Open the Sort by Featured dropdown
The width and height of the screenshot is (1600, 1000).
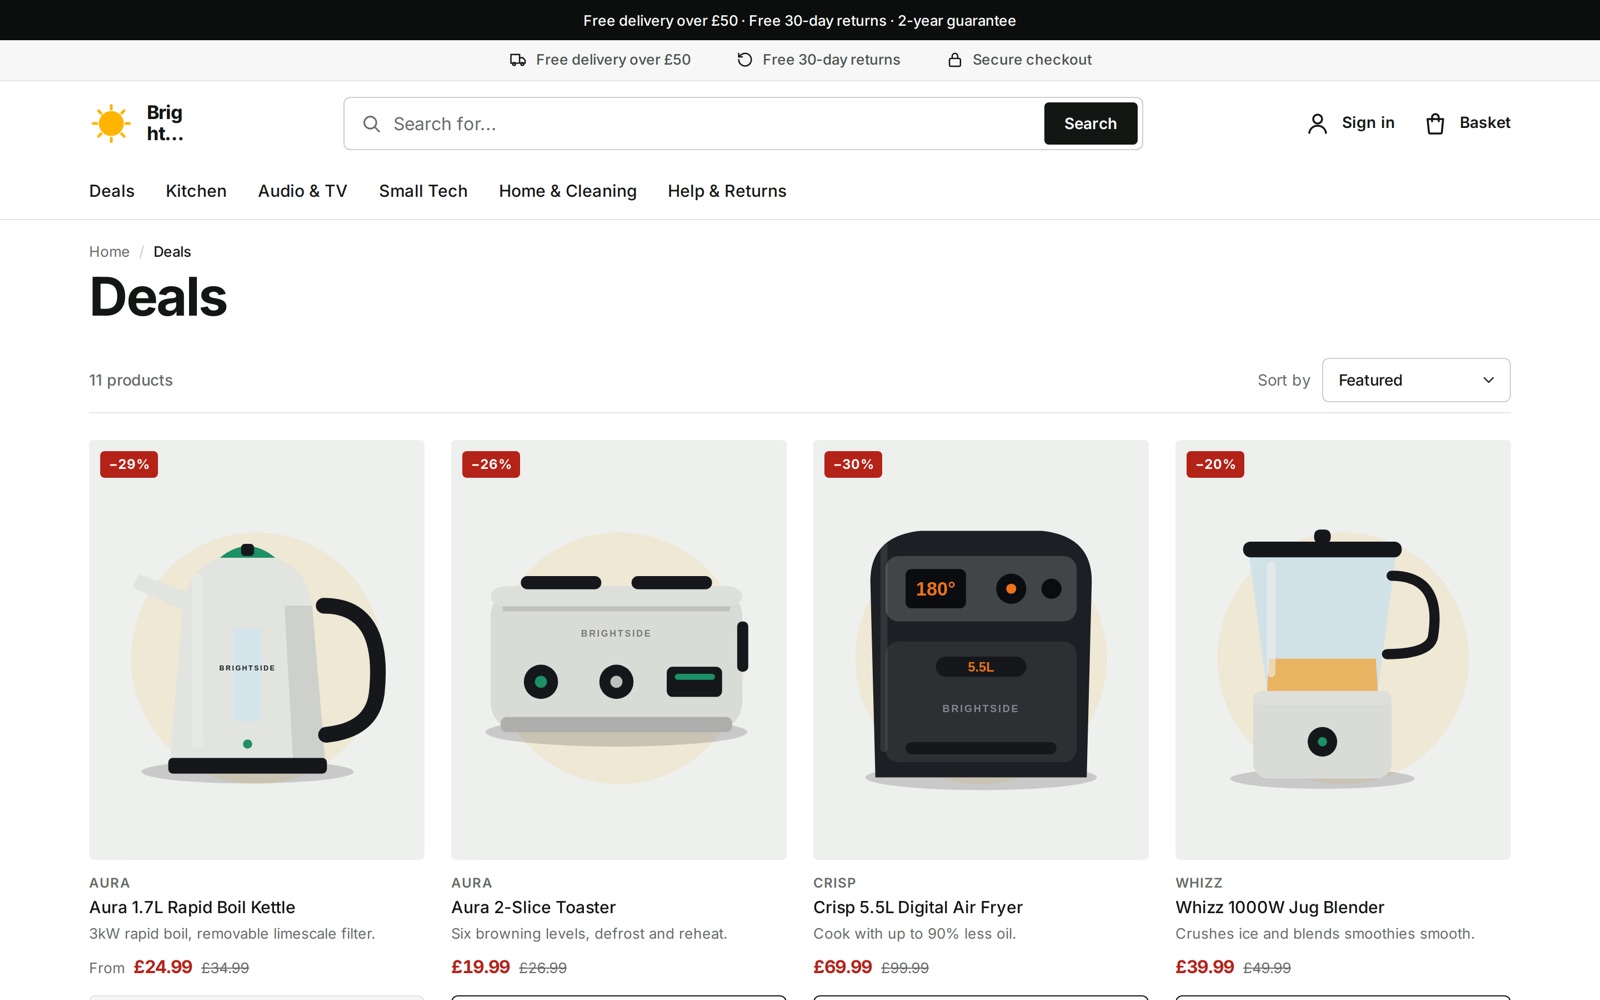click(1416, 380)
